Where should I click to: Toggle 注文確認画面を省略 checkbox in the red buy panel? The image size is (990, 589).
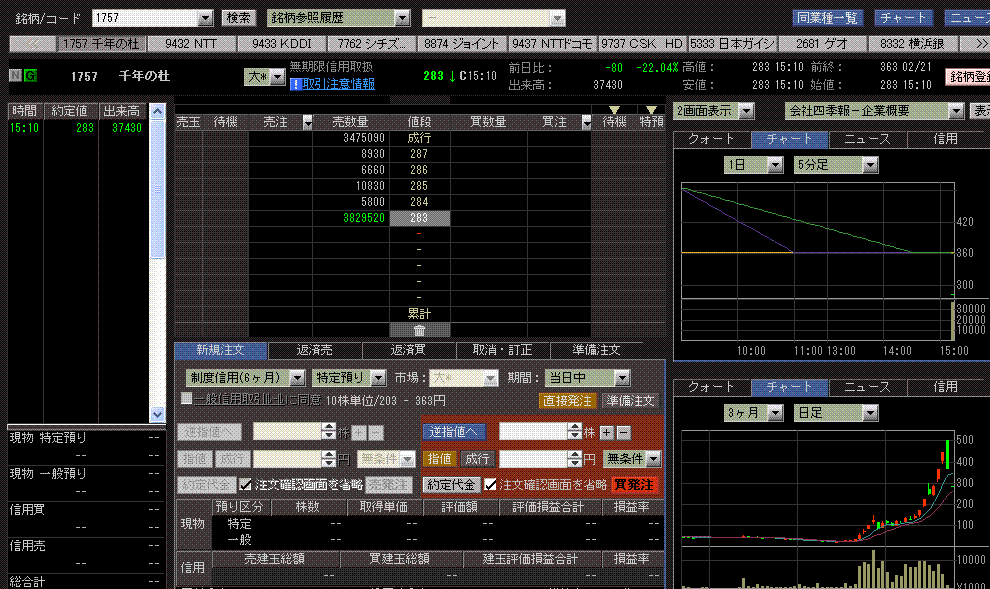(491, 484)
